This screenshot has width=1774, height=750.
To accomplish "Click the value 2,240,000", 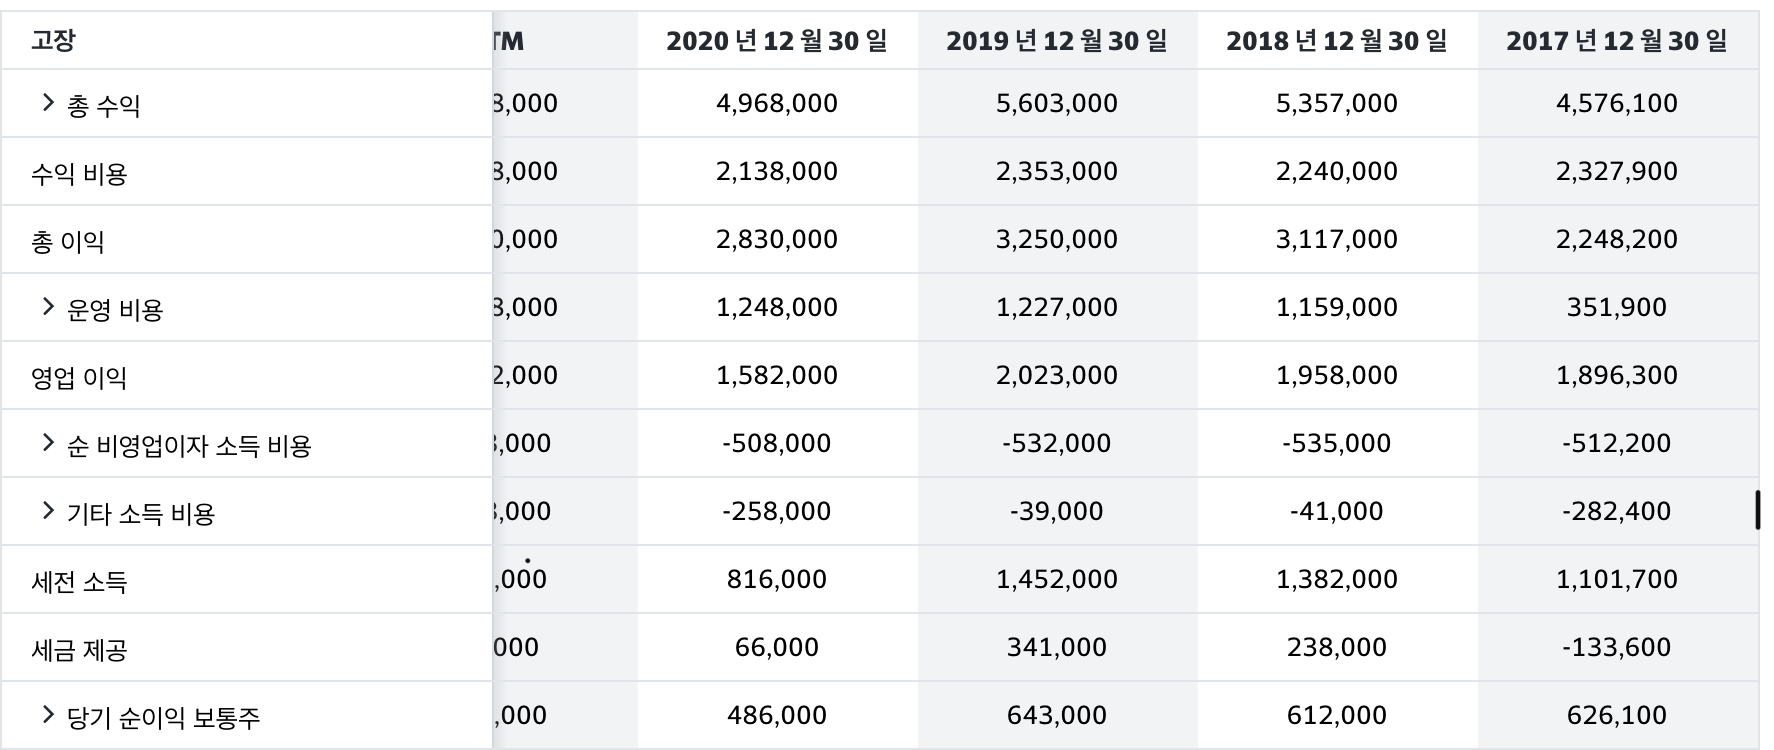I will click(1337, 171).
